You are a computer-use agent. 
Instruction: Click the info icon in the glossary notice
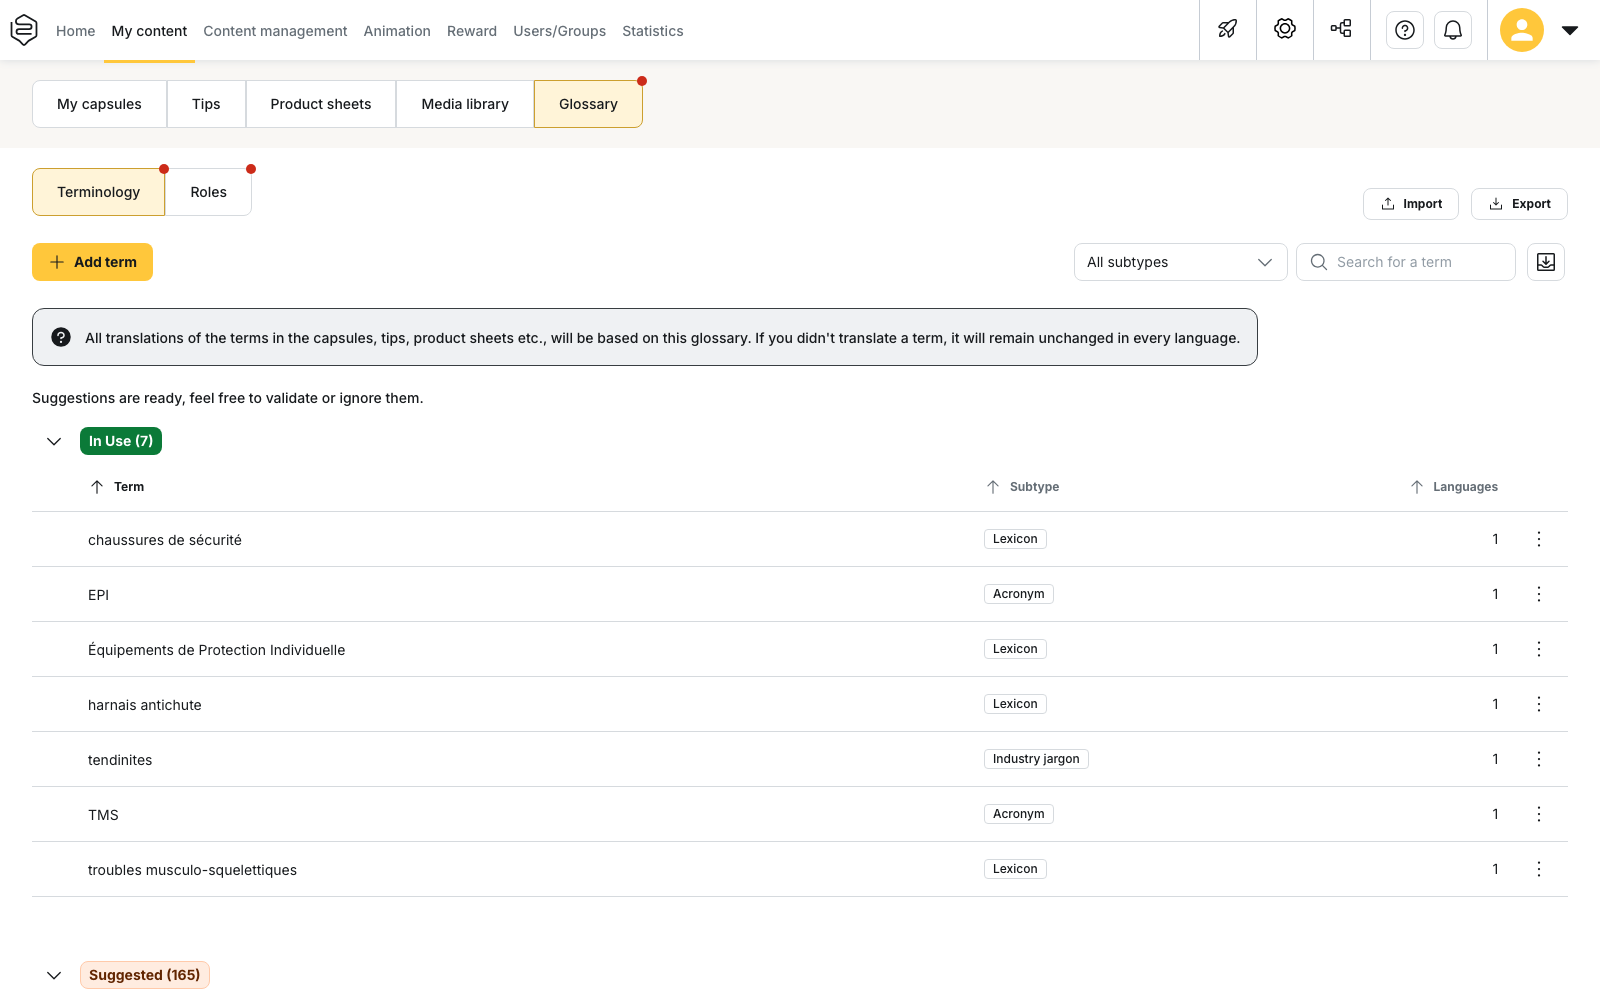click(61, 337)
